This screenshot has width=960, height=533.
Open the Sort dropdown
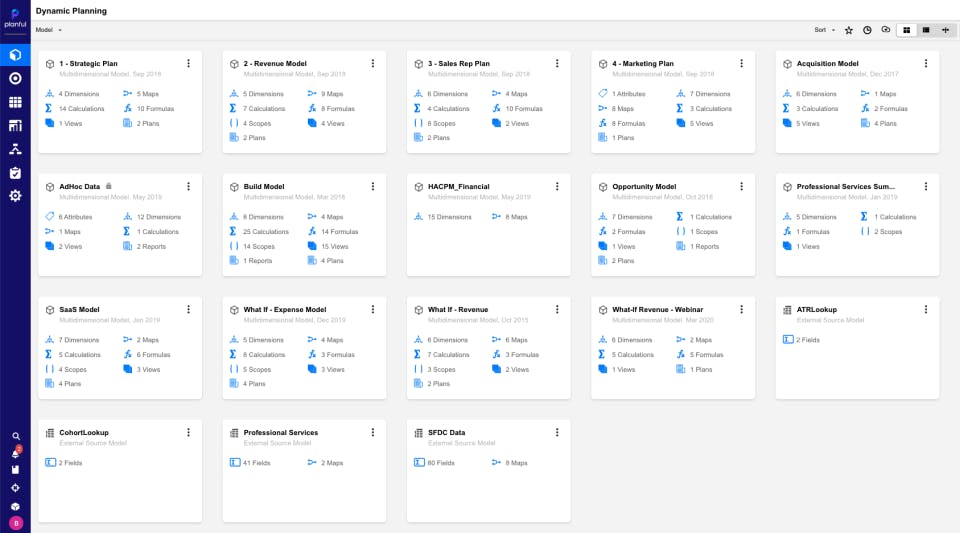tap(822, 30)
